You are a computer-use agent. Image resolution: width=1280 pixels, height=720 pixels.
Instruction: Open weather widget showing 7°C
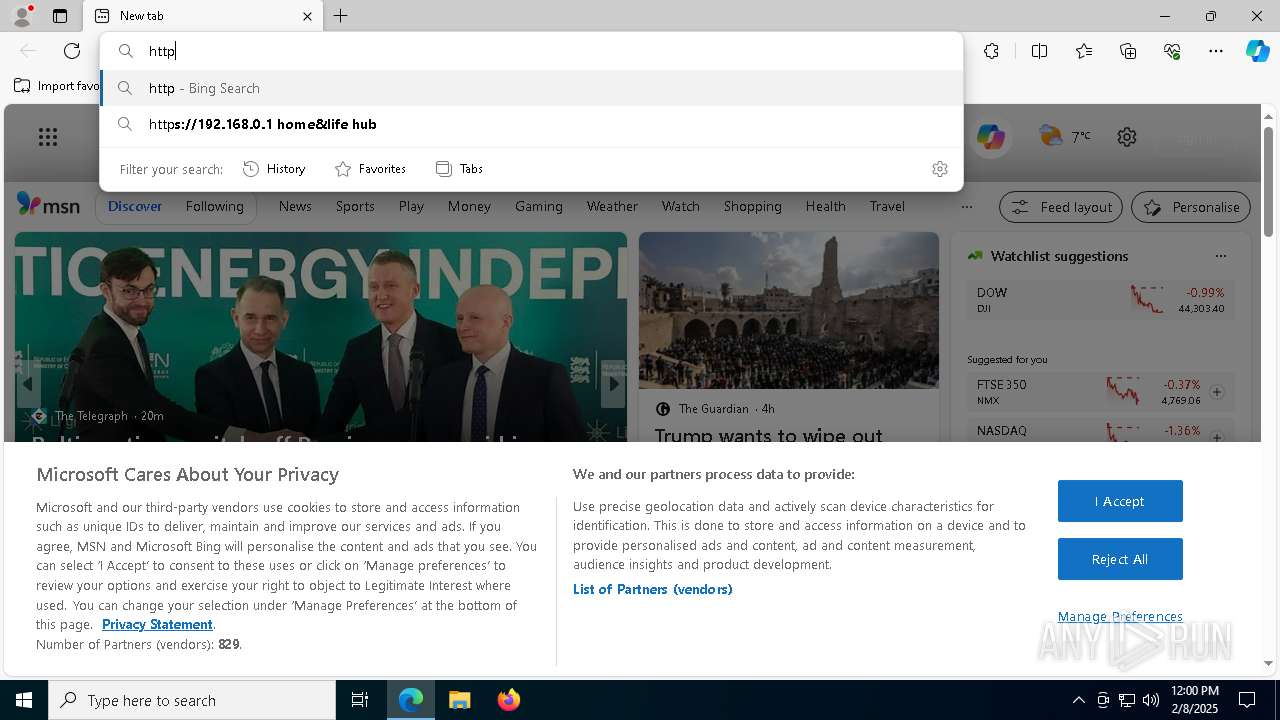click(1065, 136)
